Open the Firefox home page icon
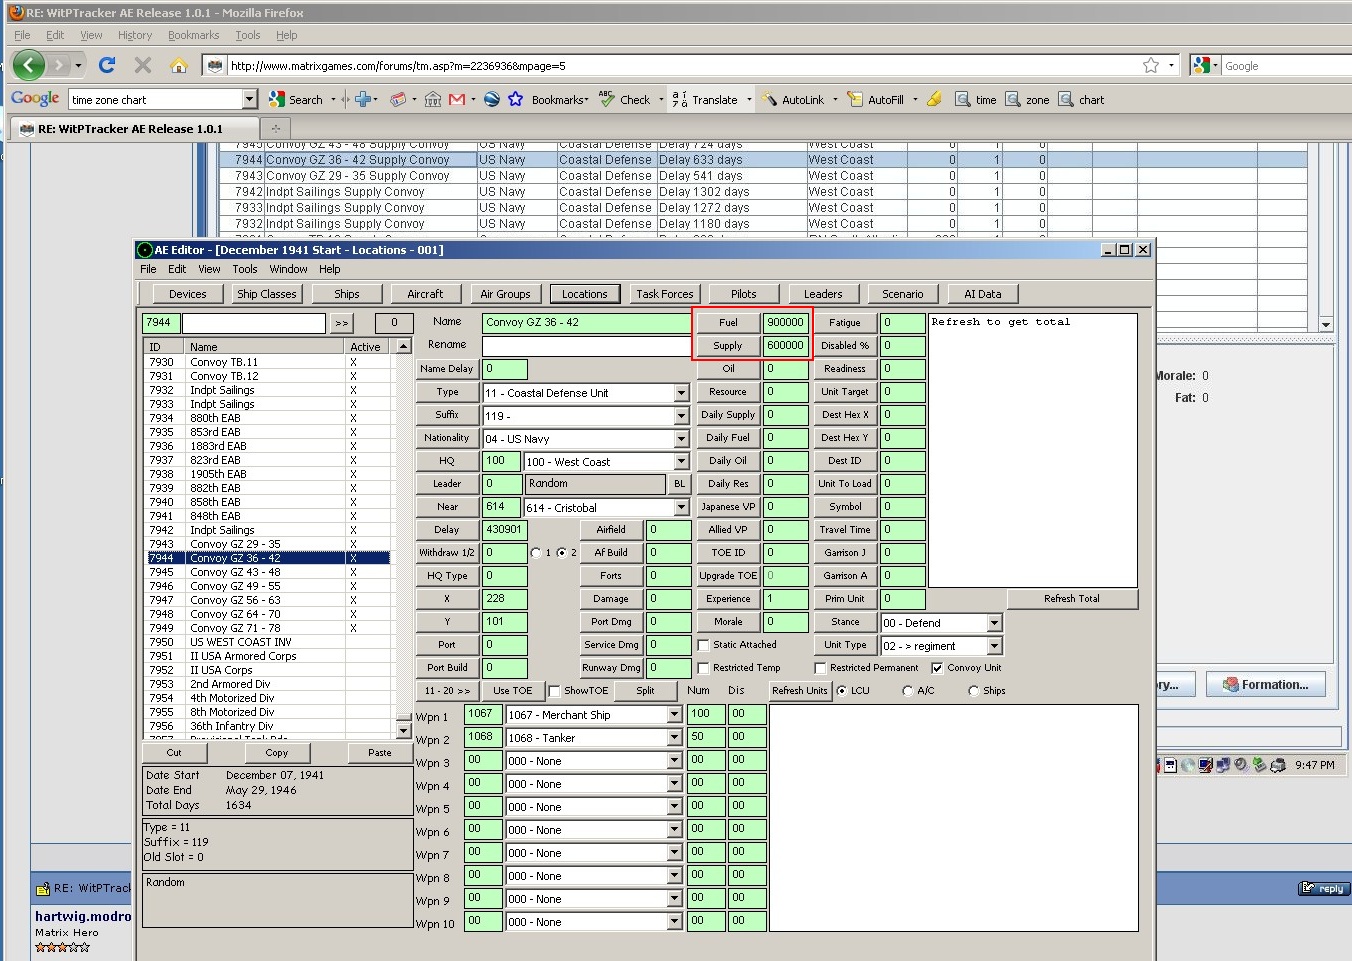1352x961 pixels. (x=179, y=66)
